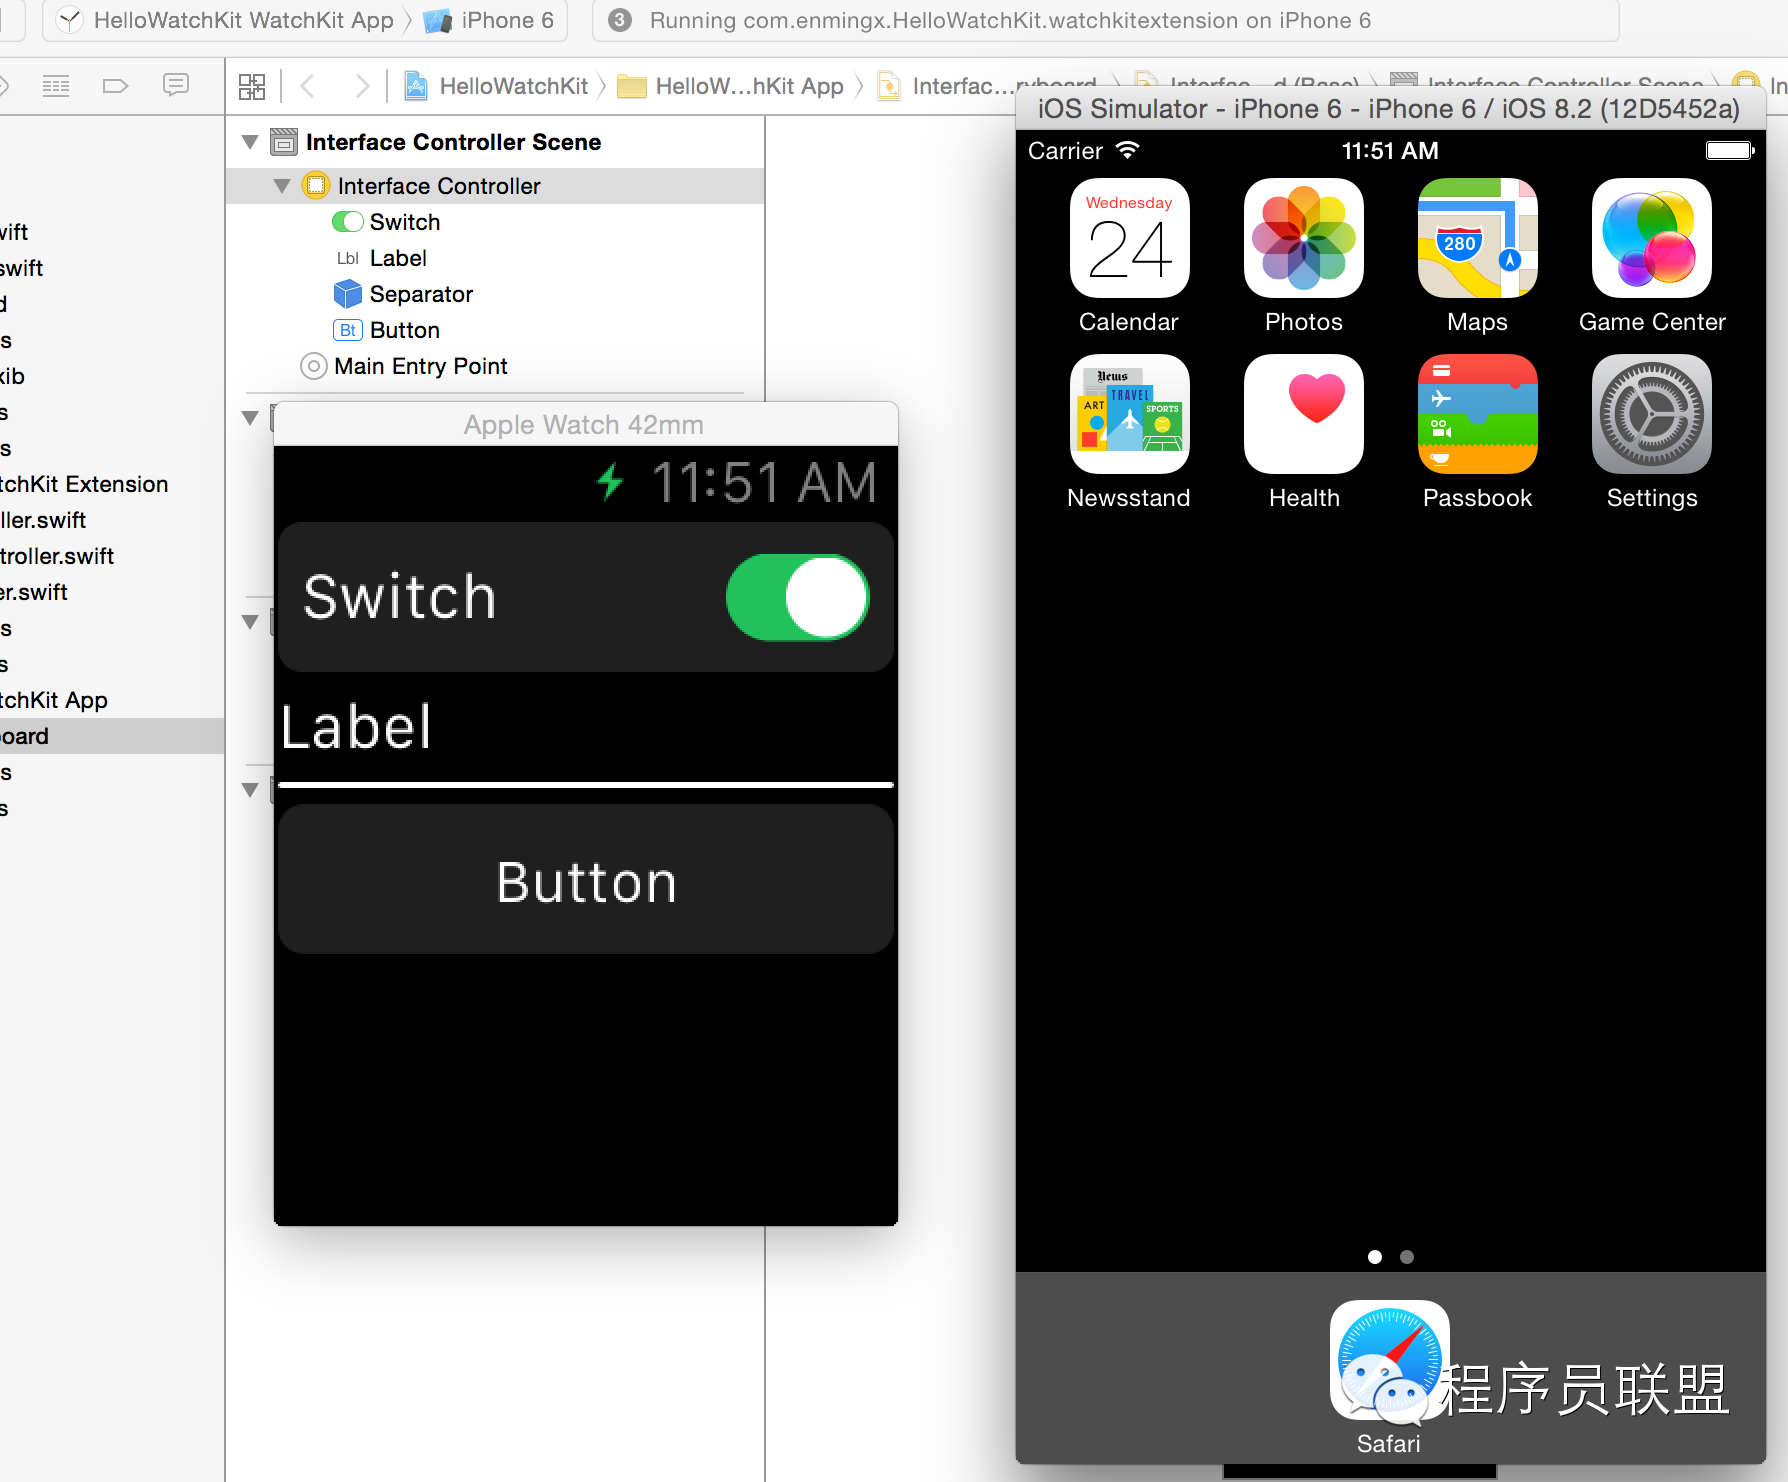
Task: Choose the iPhone 6 run destination
Action: point(489,20)
